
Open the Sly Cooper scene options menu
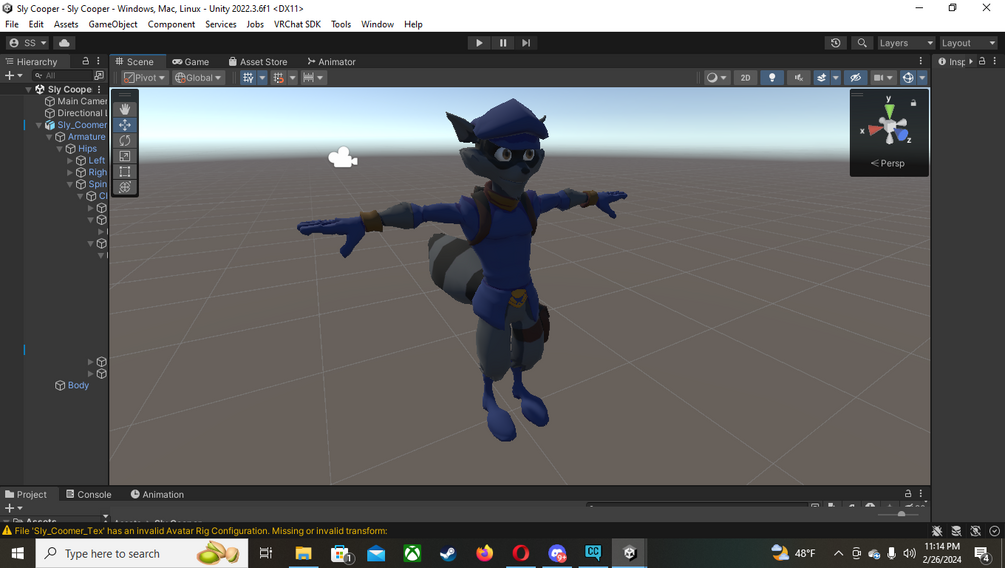pos(99,89)
